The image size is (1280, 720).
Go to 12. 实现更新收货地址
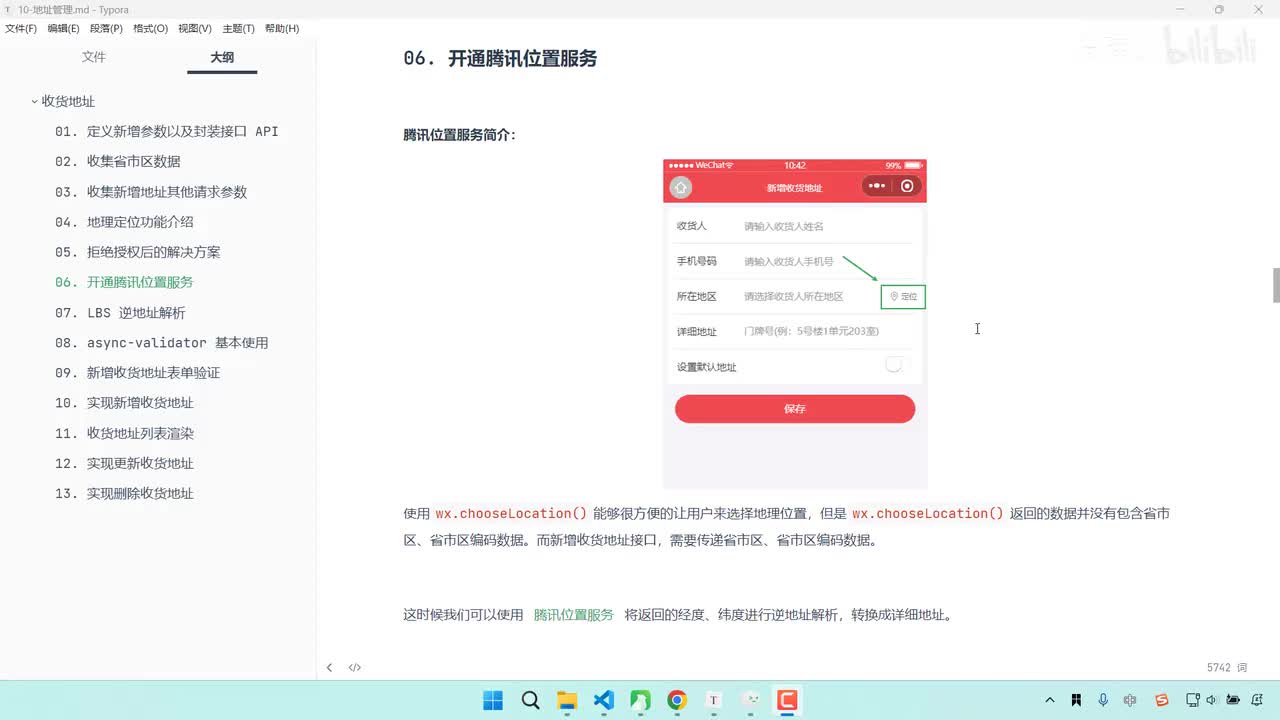click(x=124, y=463)
